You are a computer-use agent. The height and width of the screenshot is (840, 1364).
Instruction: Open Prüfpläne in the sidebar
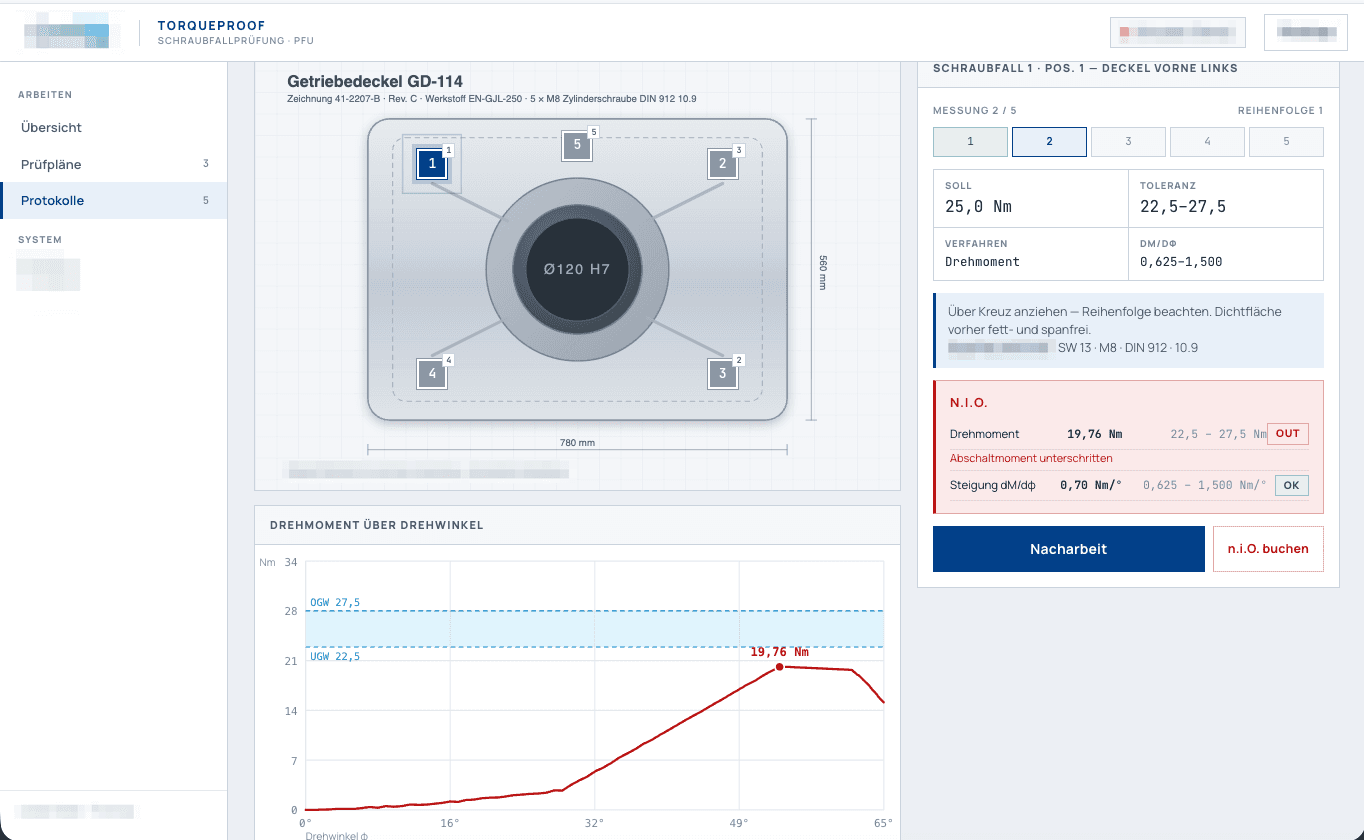113,164
